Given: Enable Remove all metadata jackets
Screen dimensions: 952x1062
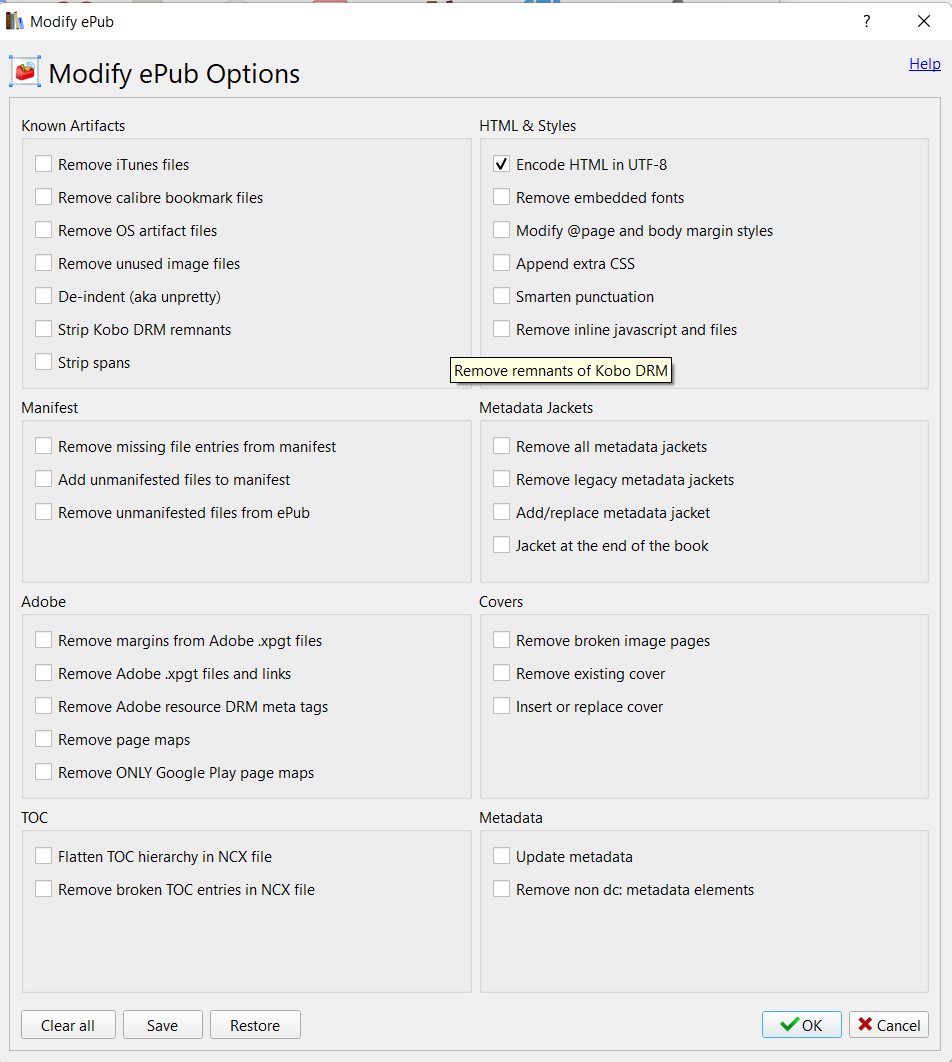Looking at the screenshot, I should coord(502,447).
